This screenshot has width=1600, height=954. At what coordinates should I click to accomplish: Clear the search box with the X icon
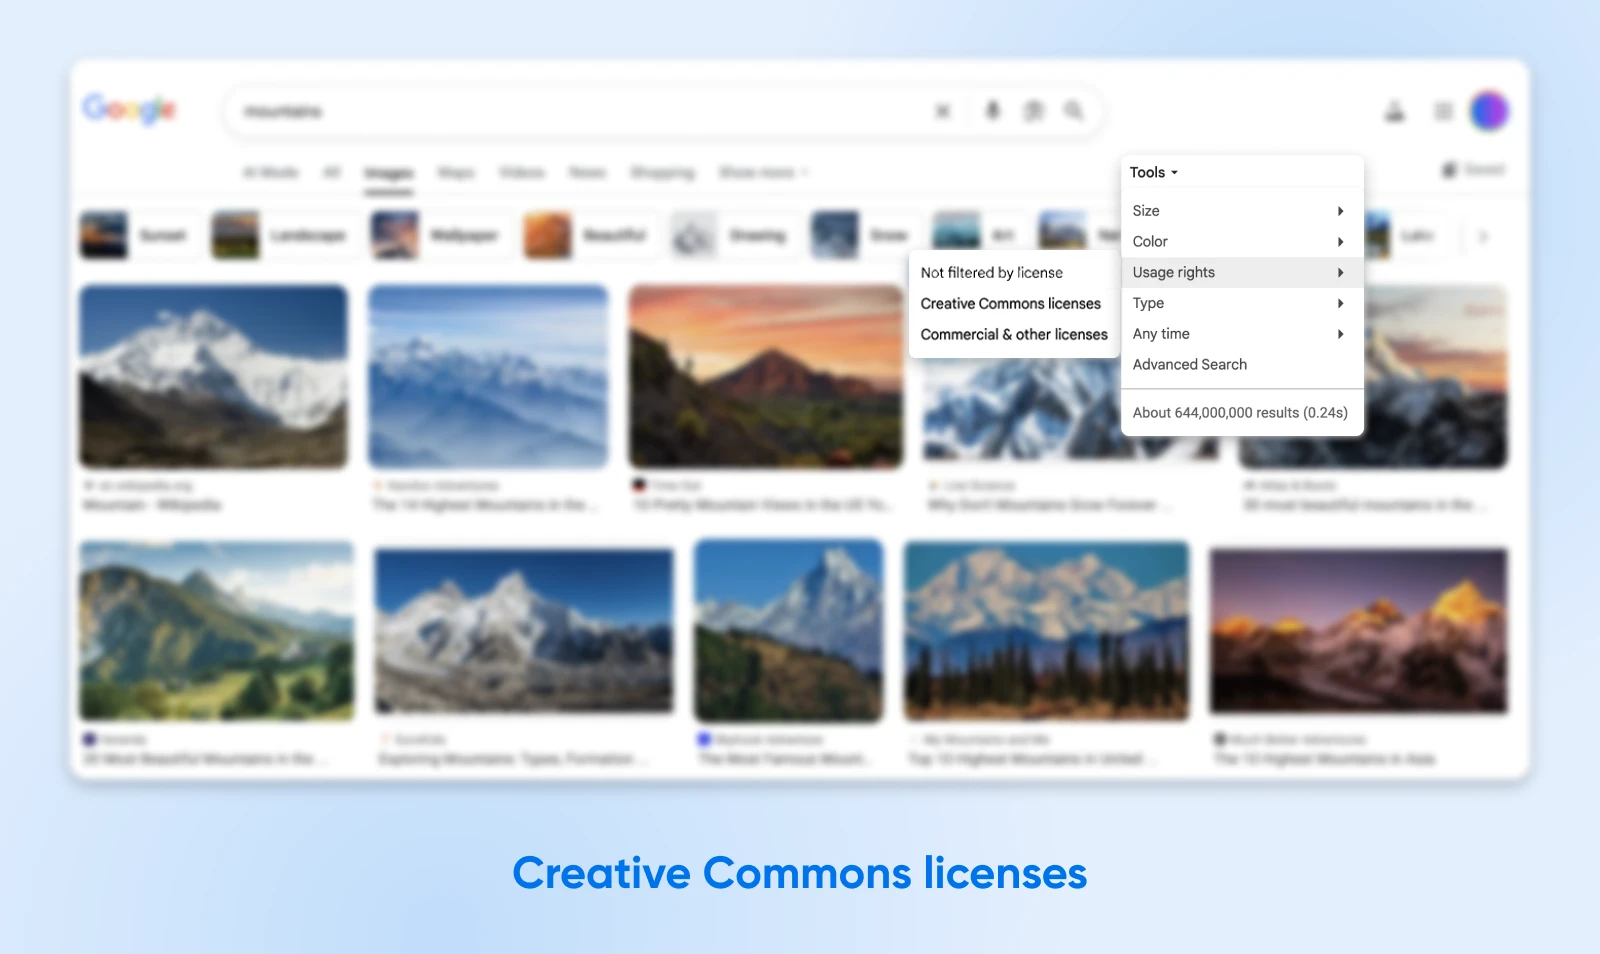pos(942,111)
